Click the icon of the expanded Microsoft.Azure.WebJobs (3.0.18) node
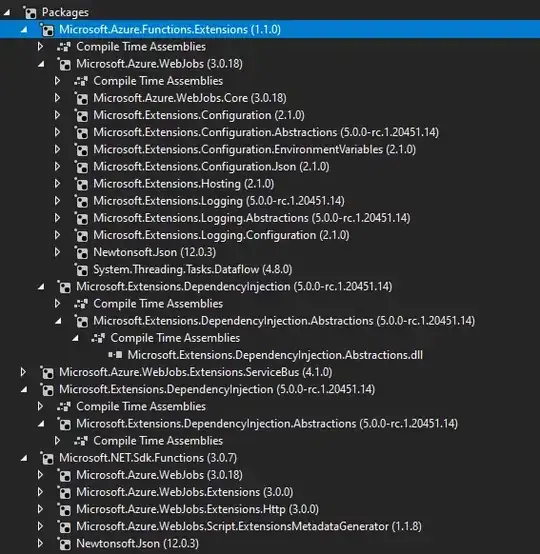The height and width of the screenshot is (554, 540). pos(64,64)
